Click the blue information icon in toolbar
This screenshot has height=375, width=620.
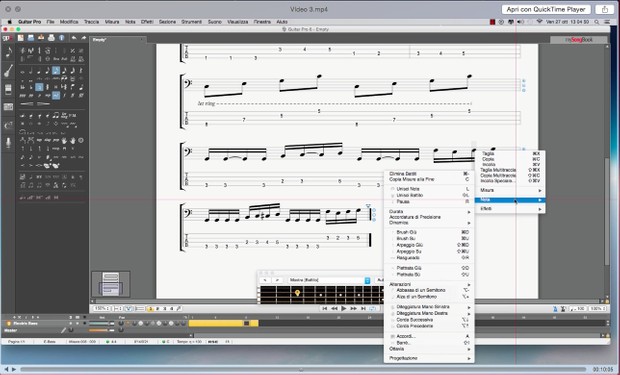pyautogui.click(x=62, y=38)
